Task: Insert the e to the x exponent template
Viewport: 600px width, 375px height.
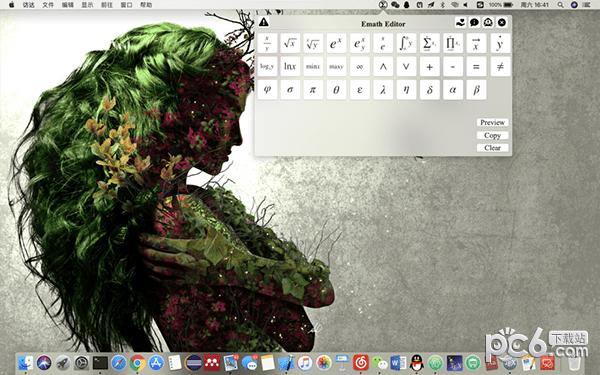Action: 336,43
